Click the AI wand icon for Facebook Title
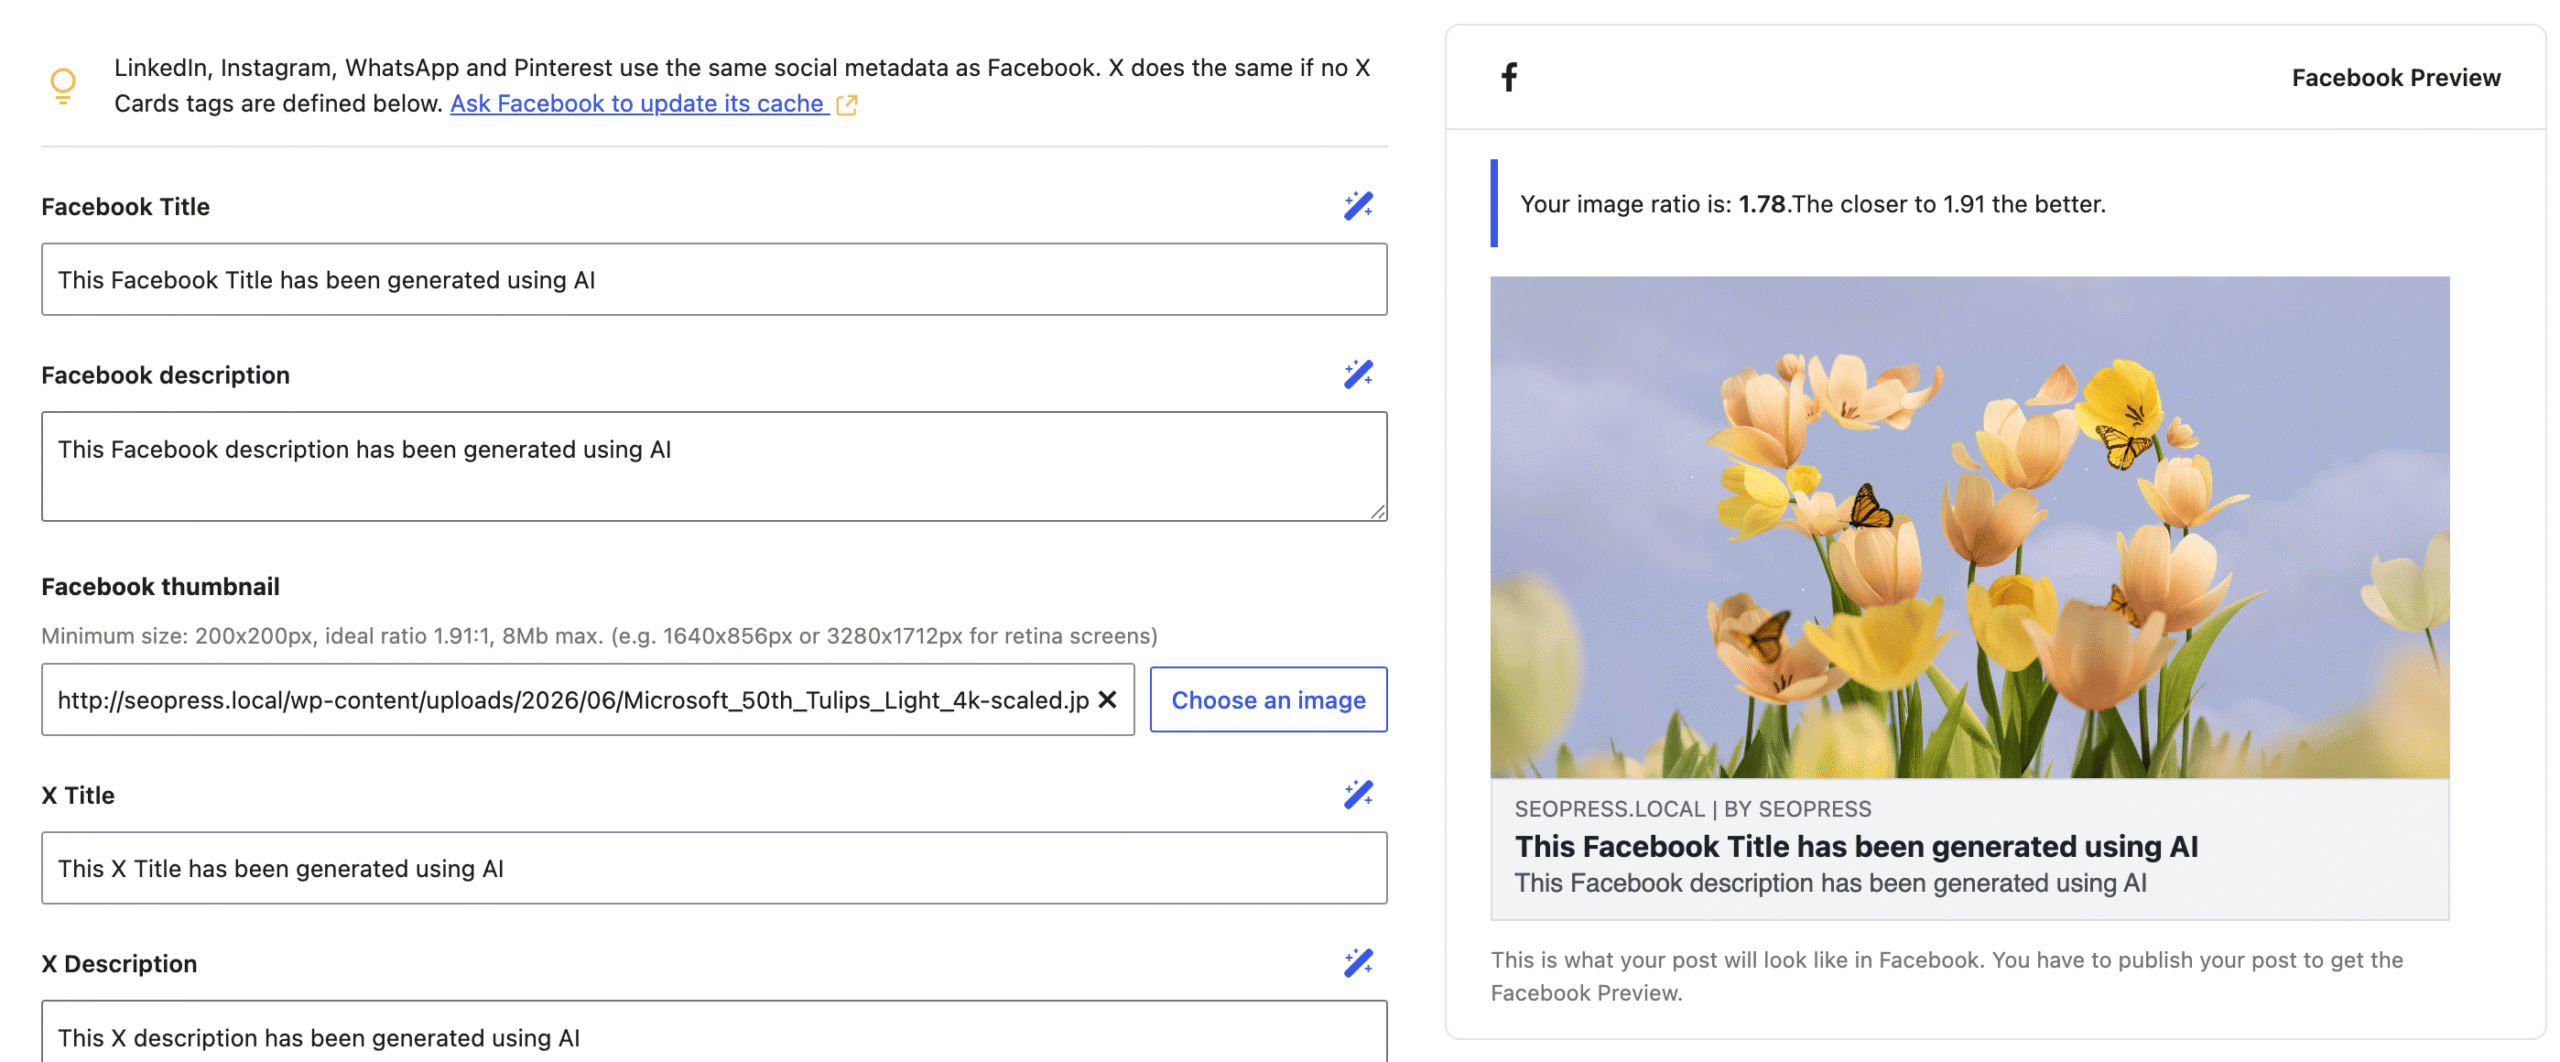 1358,206
